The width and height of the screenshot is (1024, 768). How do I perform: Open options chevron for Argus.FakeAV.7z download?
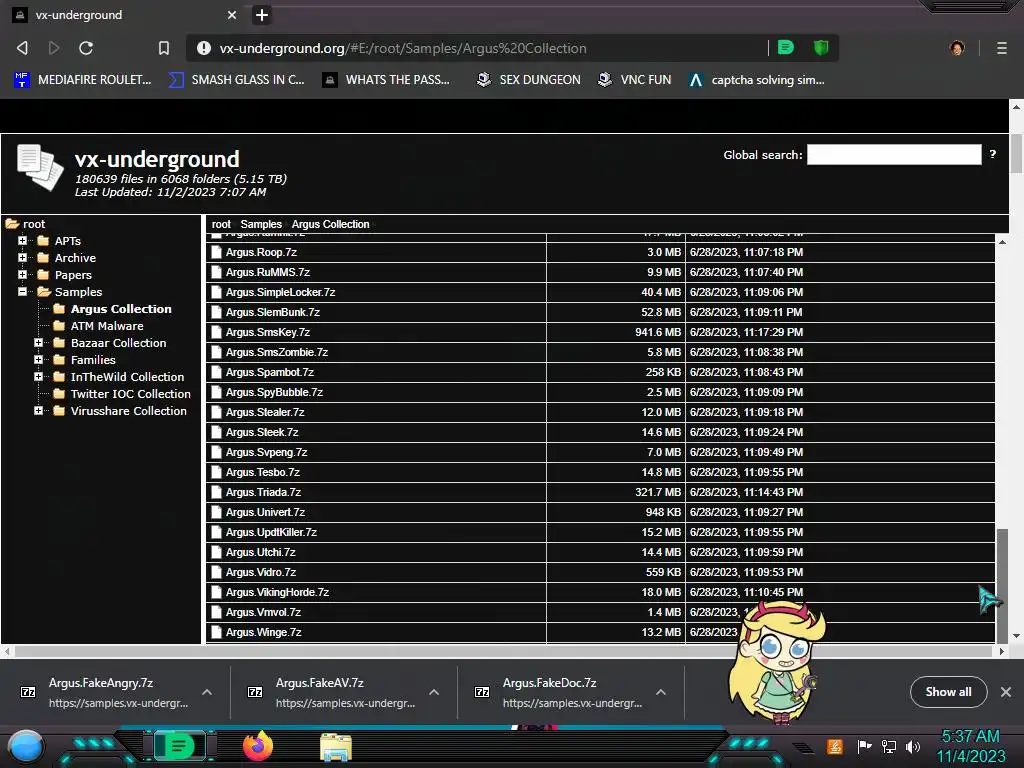tap(434, 692)
